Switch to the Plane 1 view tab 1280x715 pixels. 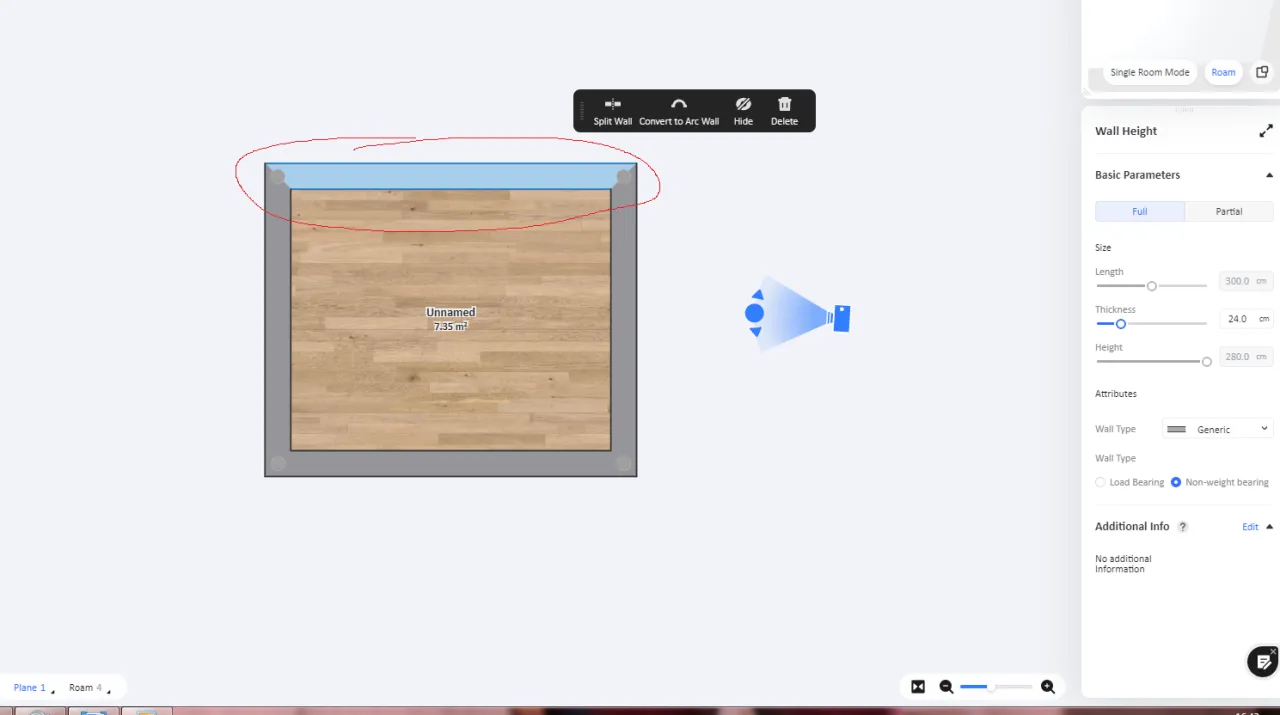pyautogui.click(x=29, y=688)
